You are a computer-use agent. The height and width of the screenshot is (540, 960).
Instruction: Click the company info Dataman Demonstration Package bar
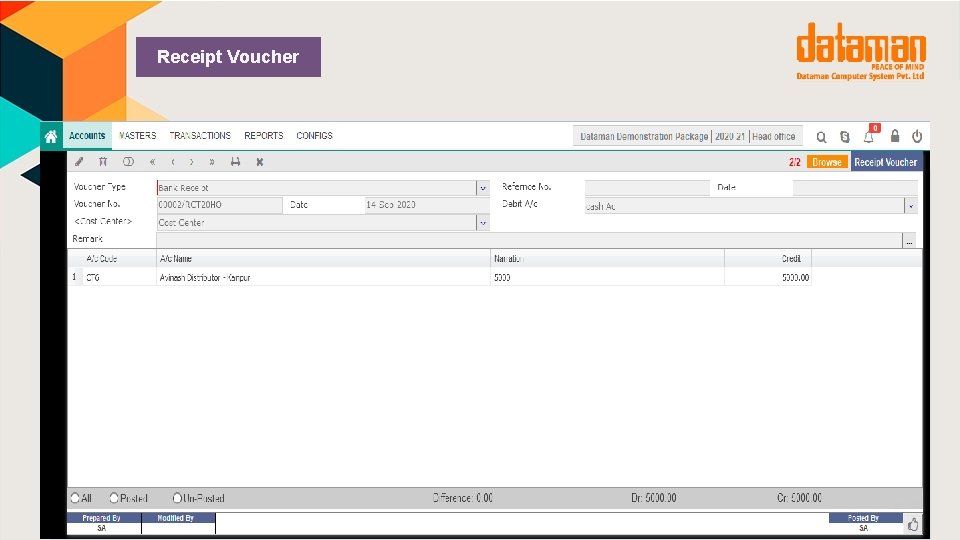click(x=688, y=137)
